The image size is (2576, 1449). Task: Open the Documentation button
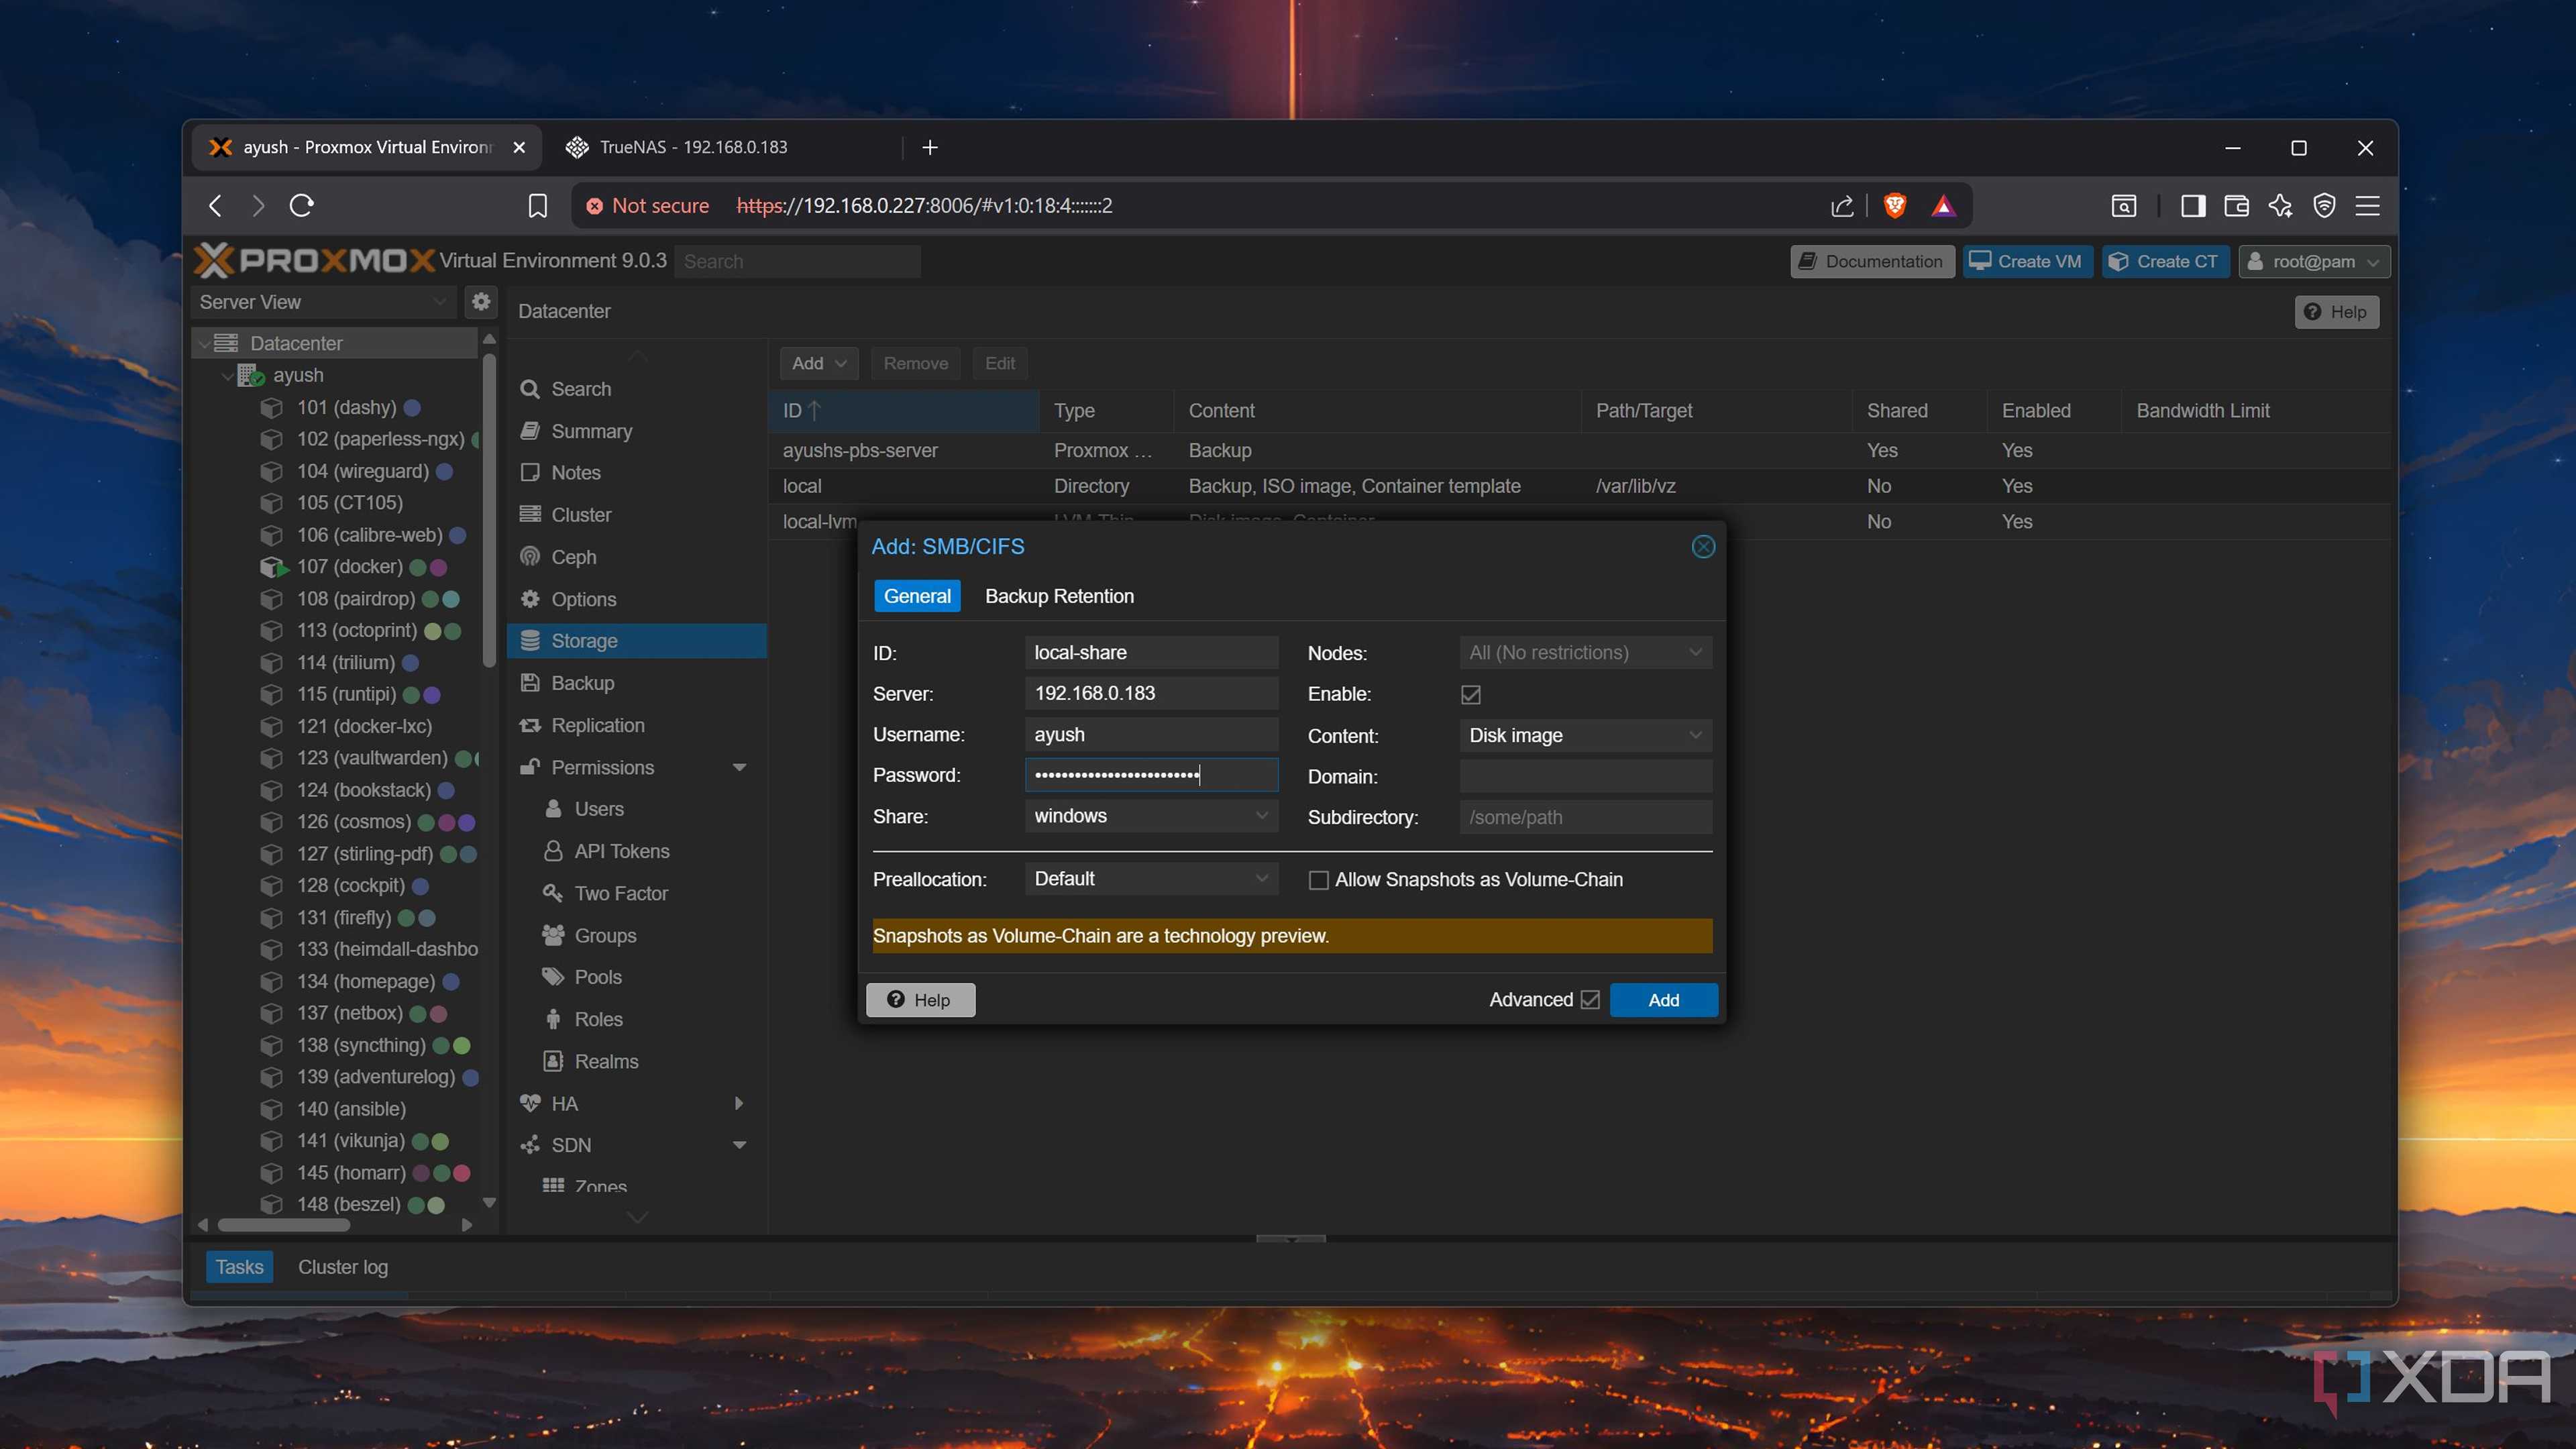(1871, 261)
